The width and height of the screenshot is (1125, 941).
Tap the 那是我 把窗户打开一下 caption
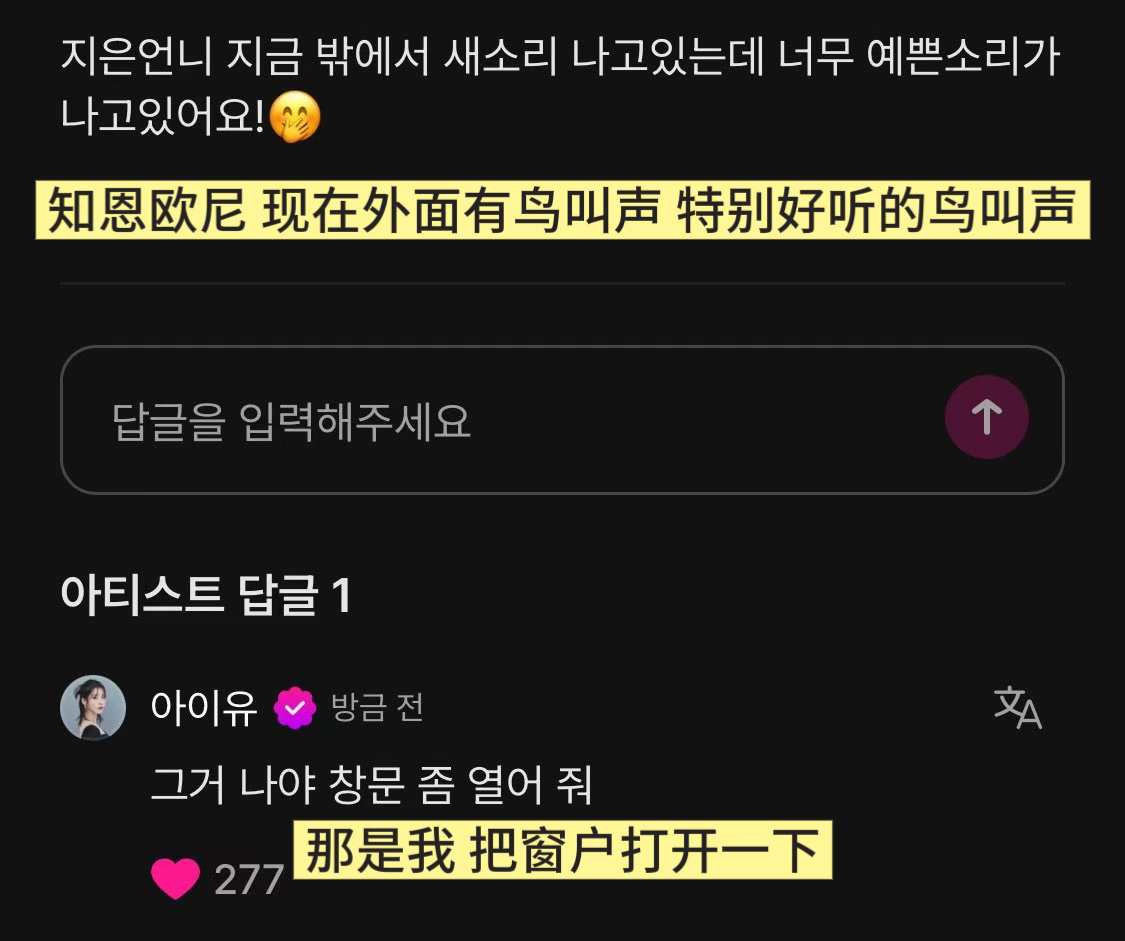click(562, 850)
